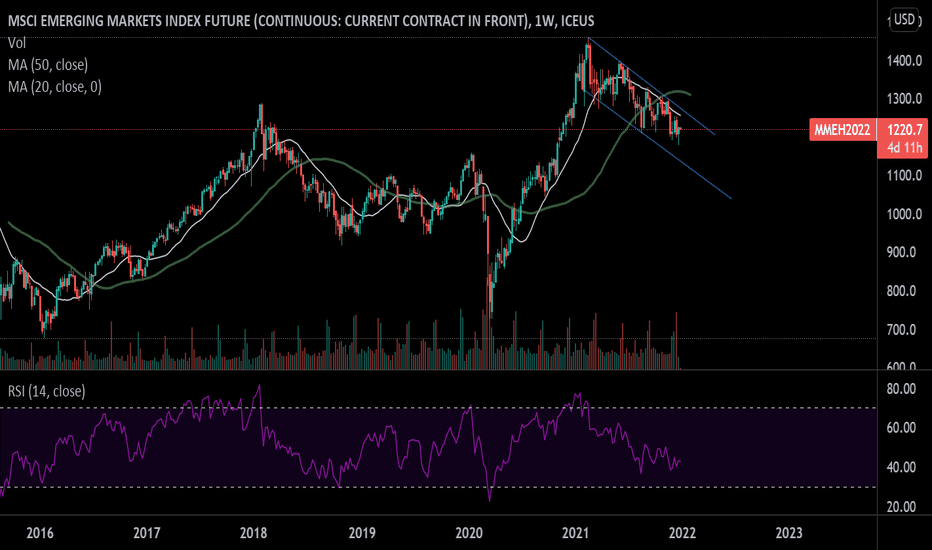
Task: Open the RSI (14, close) indicator label
Action: (46, 391)
